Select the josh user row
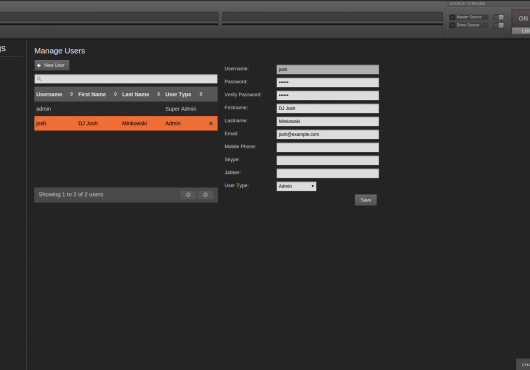The image size is (530, 370). pyautogui.click(x=126, y=123)
